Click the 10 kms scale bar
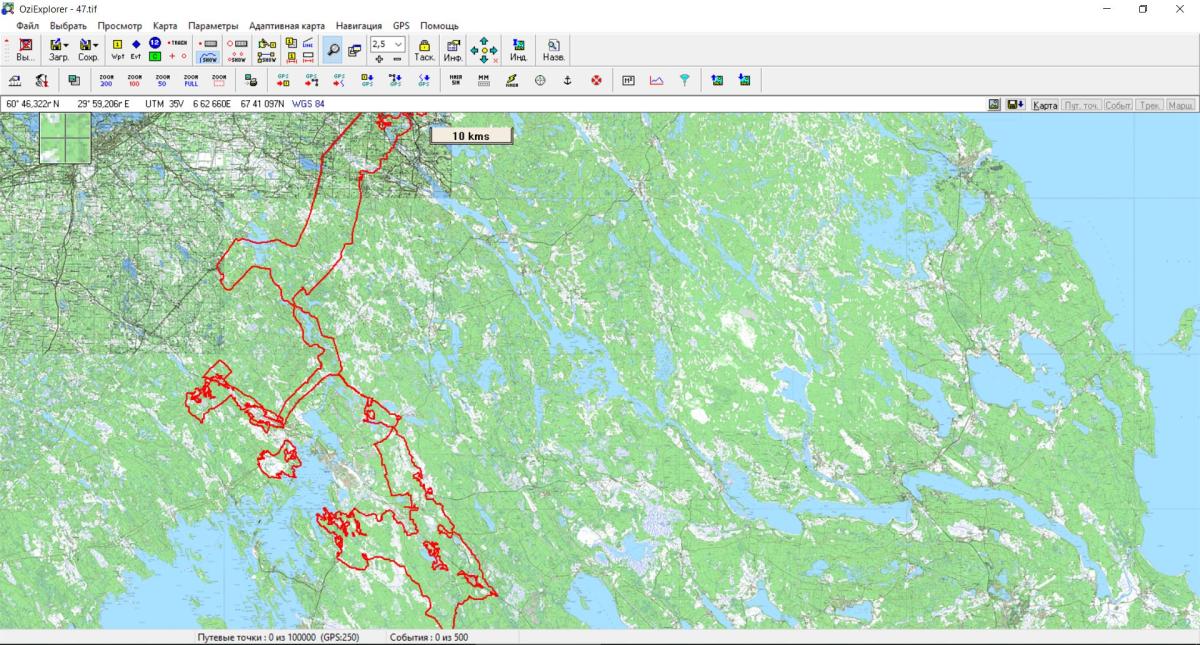The height and width of the screenshot is (645, 1200). [x=471, y=135]
